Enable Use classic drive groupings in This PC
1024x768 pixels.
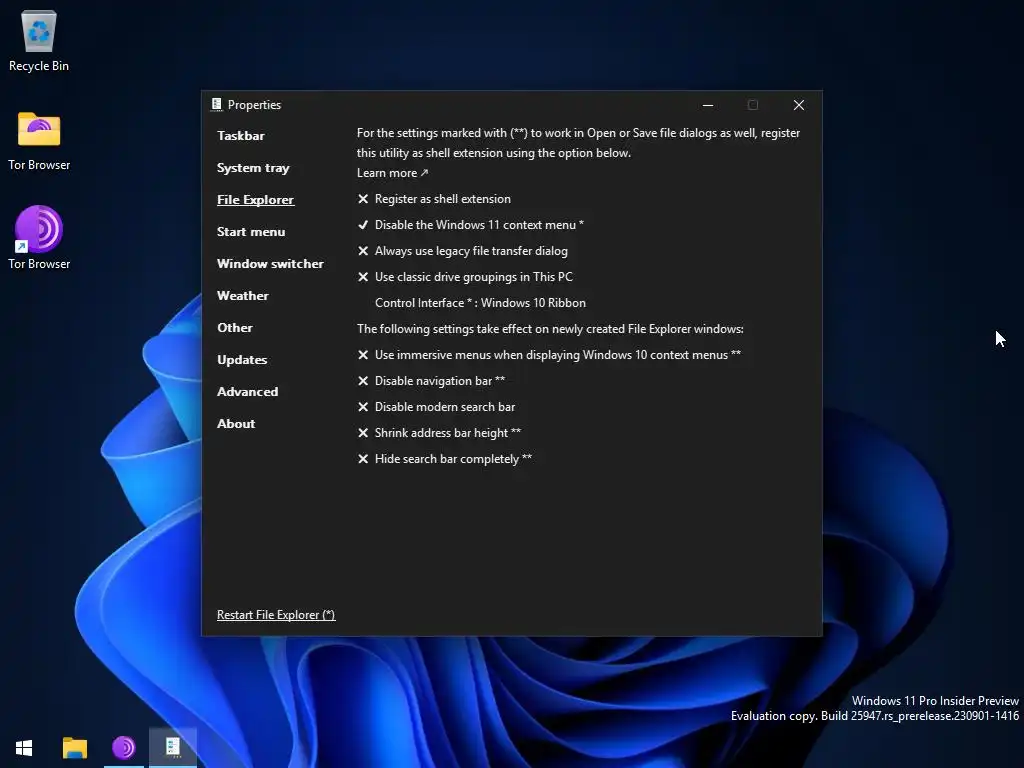coord(465,277)
